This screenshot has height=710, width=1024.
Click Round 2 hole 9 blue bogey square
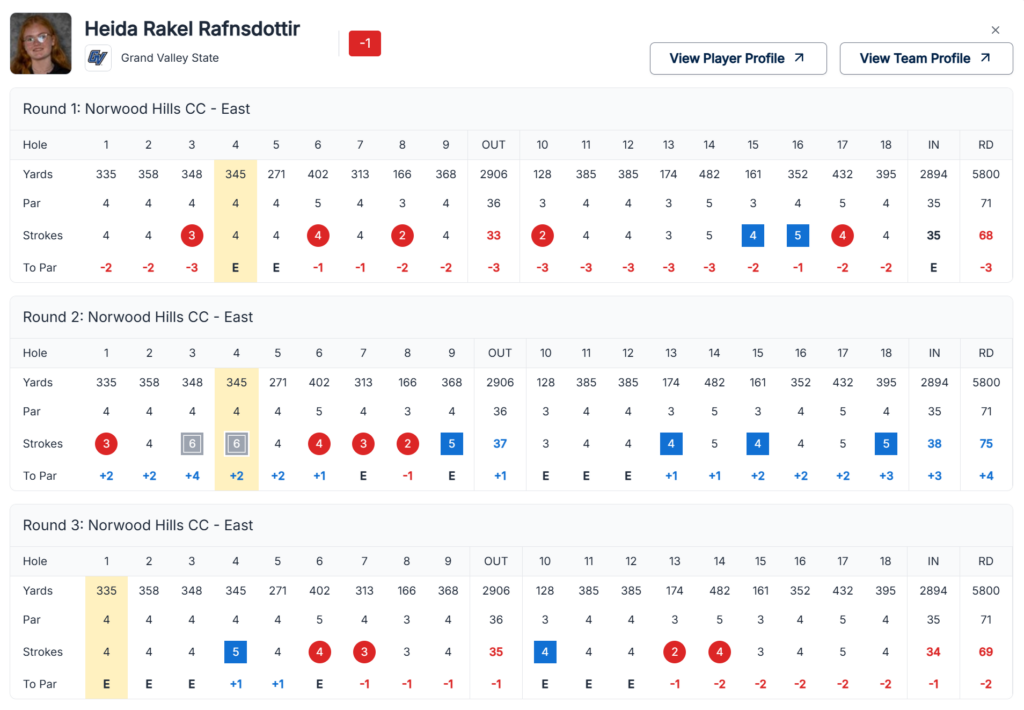click(x=452, y=444)
